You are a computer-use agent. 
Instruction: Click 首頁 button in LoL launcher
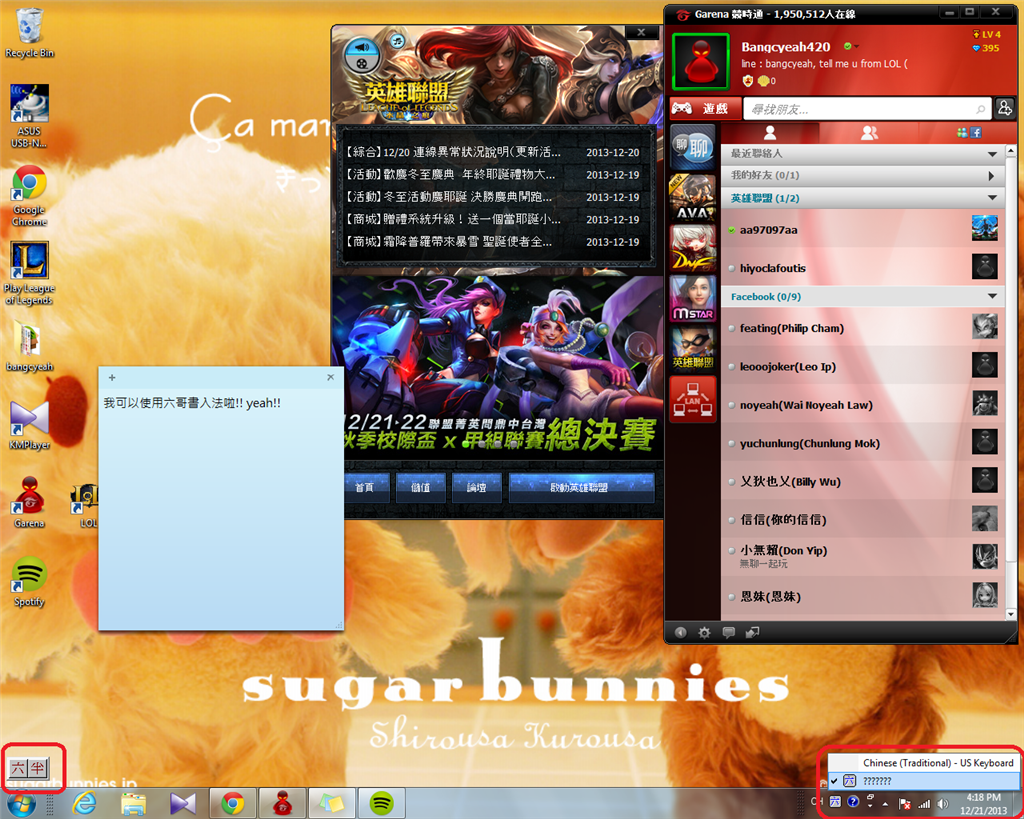click(x=364, y=487)
